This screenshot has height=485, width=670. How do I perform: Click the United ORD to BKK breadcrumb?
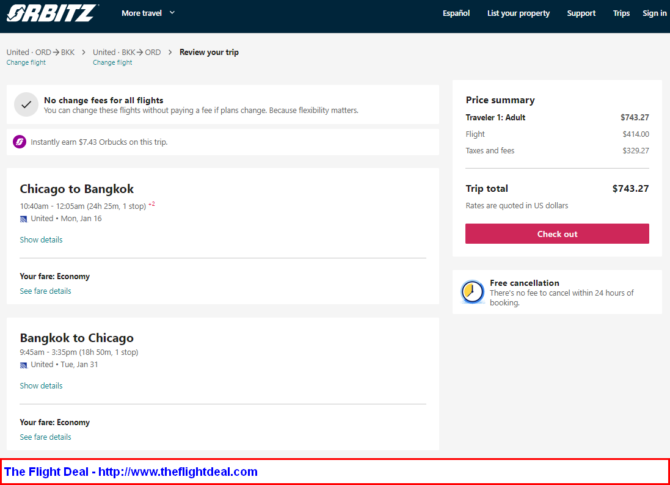[x=40, y=52]
